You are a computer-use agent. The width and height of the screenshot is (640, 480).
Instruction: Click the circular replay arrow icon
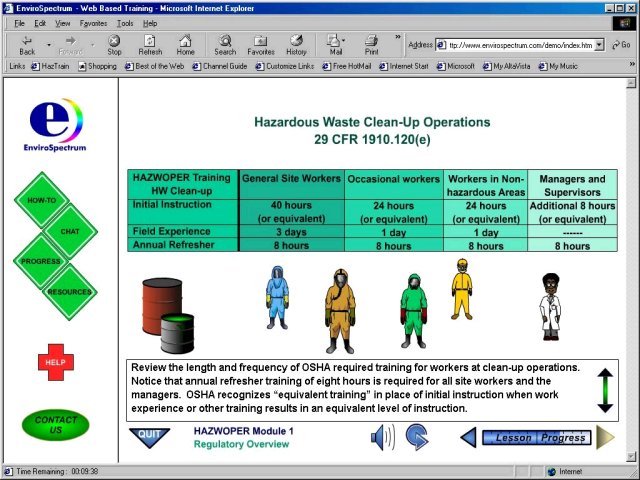click(x=417, y=437)
